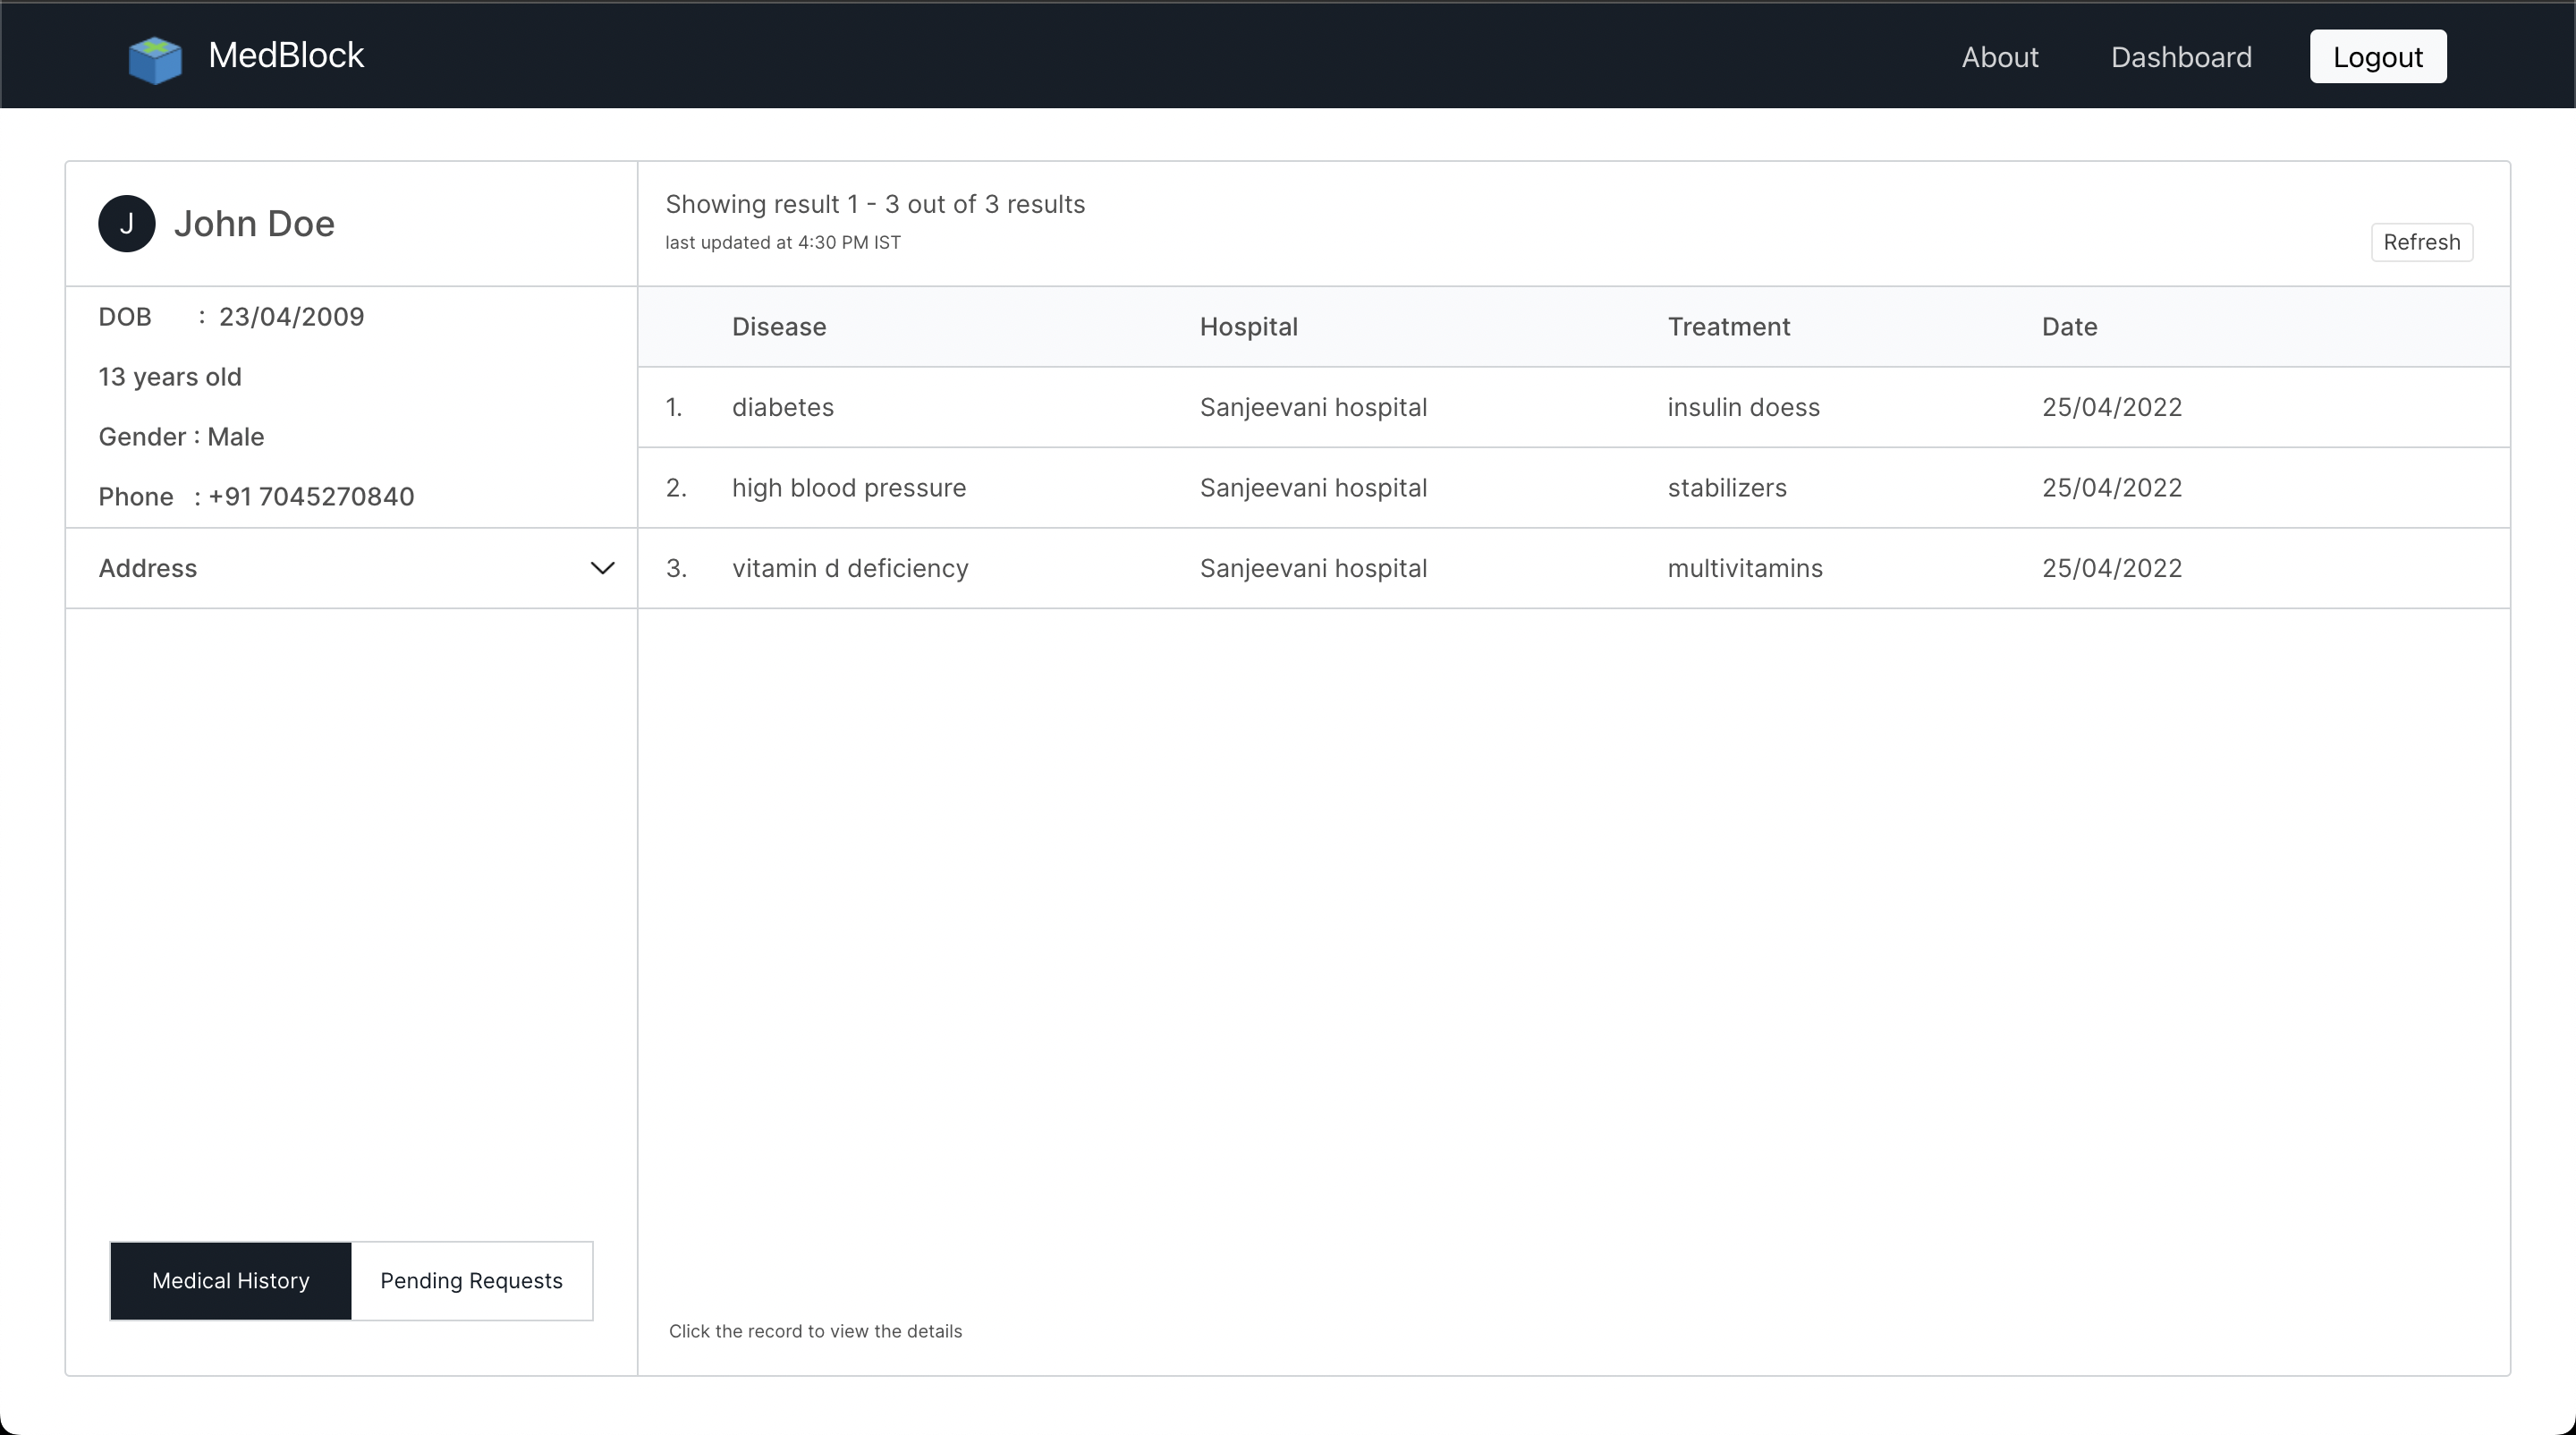Expand the Address chevron arrow

(602, 568)
